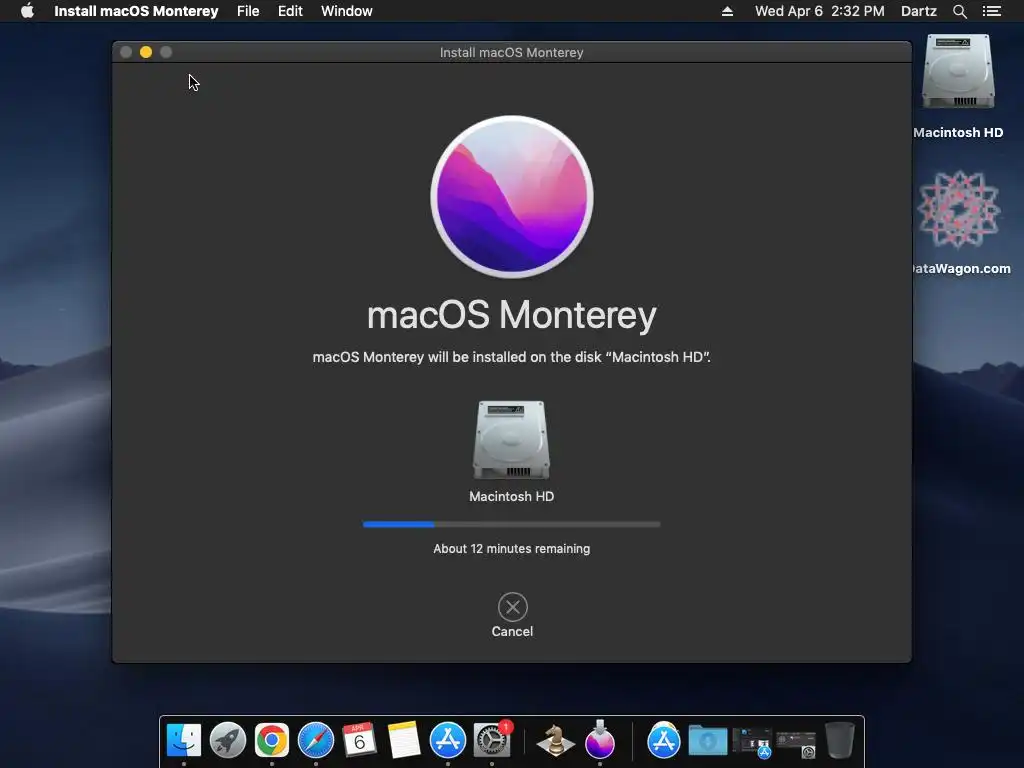The width and height of the screenshot is (1024, 768).
Task: Open the second screenshot stack before Trash
Action: (x=796, y=743)
